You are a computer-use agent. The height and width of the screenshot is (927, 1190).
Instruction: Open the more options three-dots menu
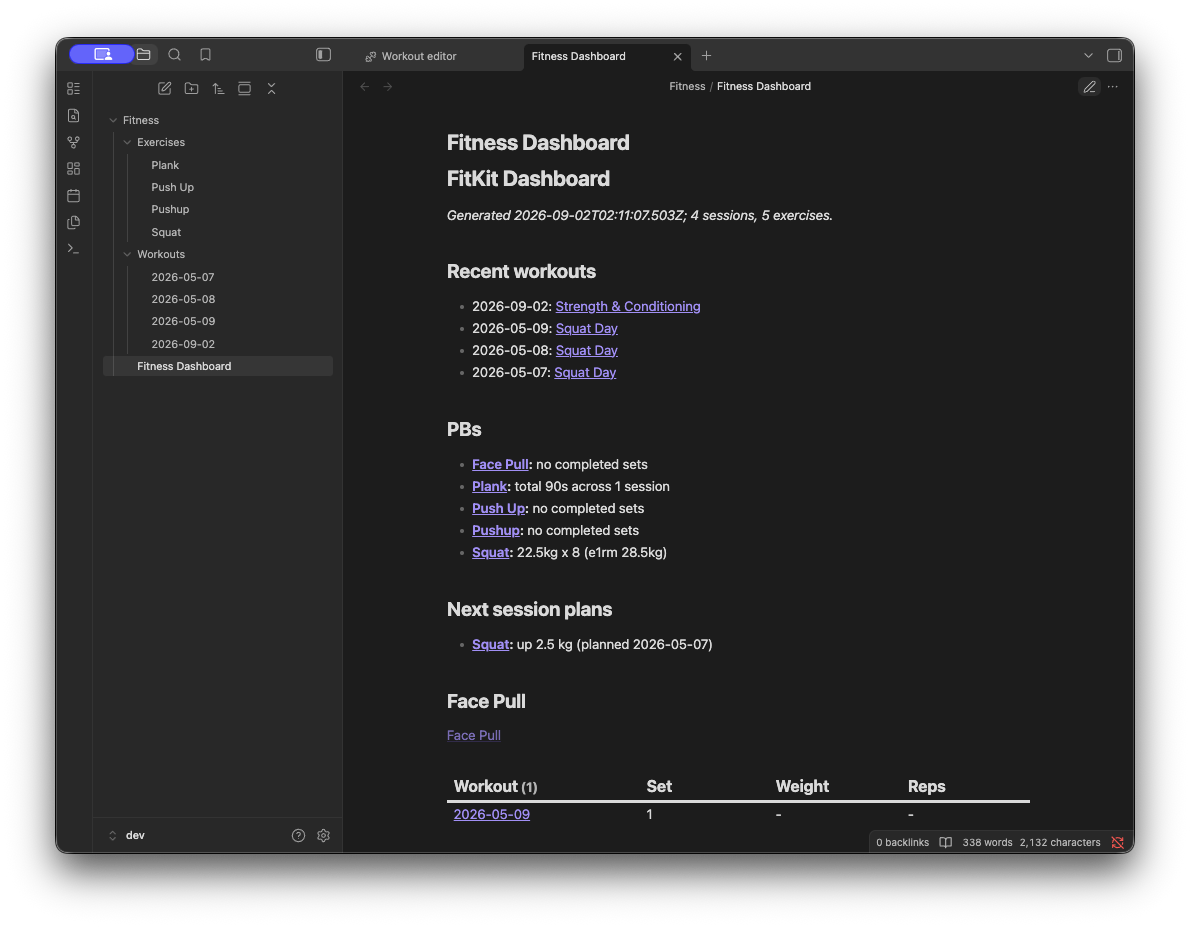[1113, 87]
